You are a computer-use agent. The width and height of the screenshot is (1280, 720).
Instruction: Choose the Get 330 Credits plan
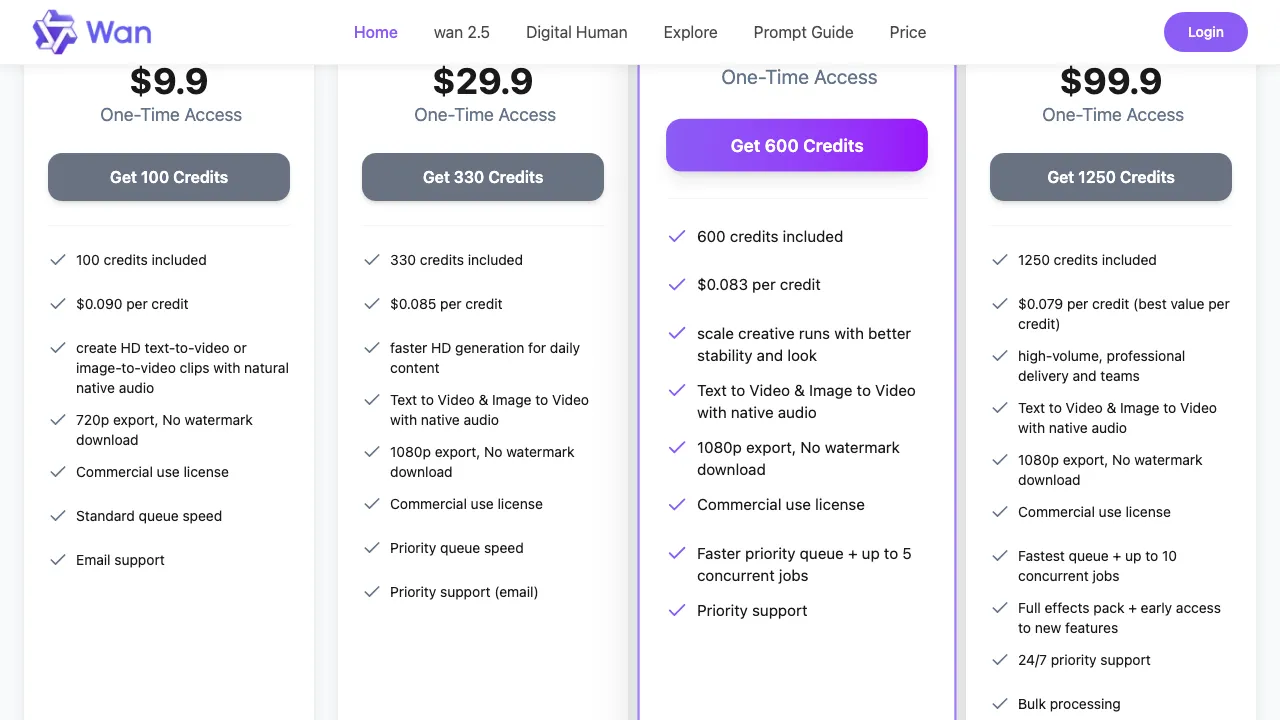483,177
